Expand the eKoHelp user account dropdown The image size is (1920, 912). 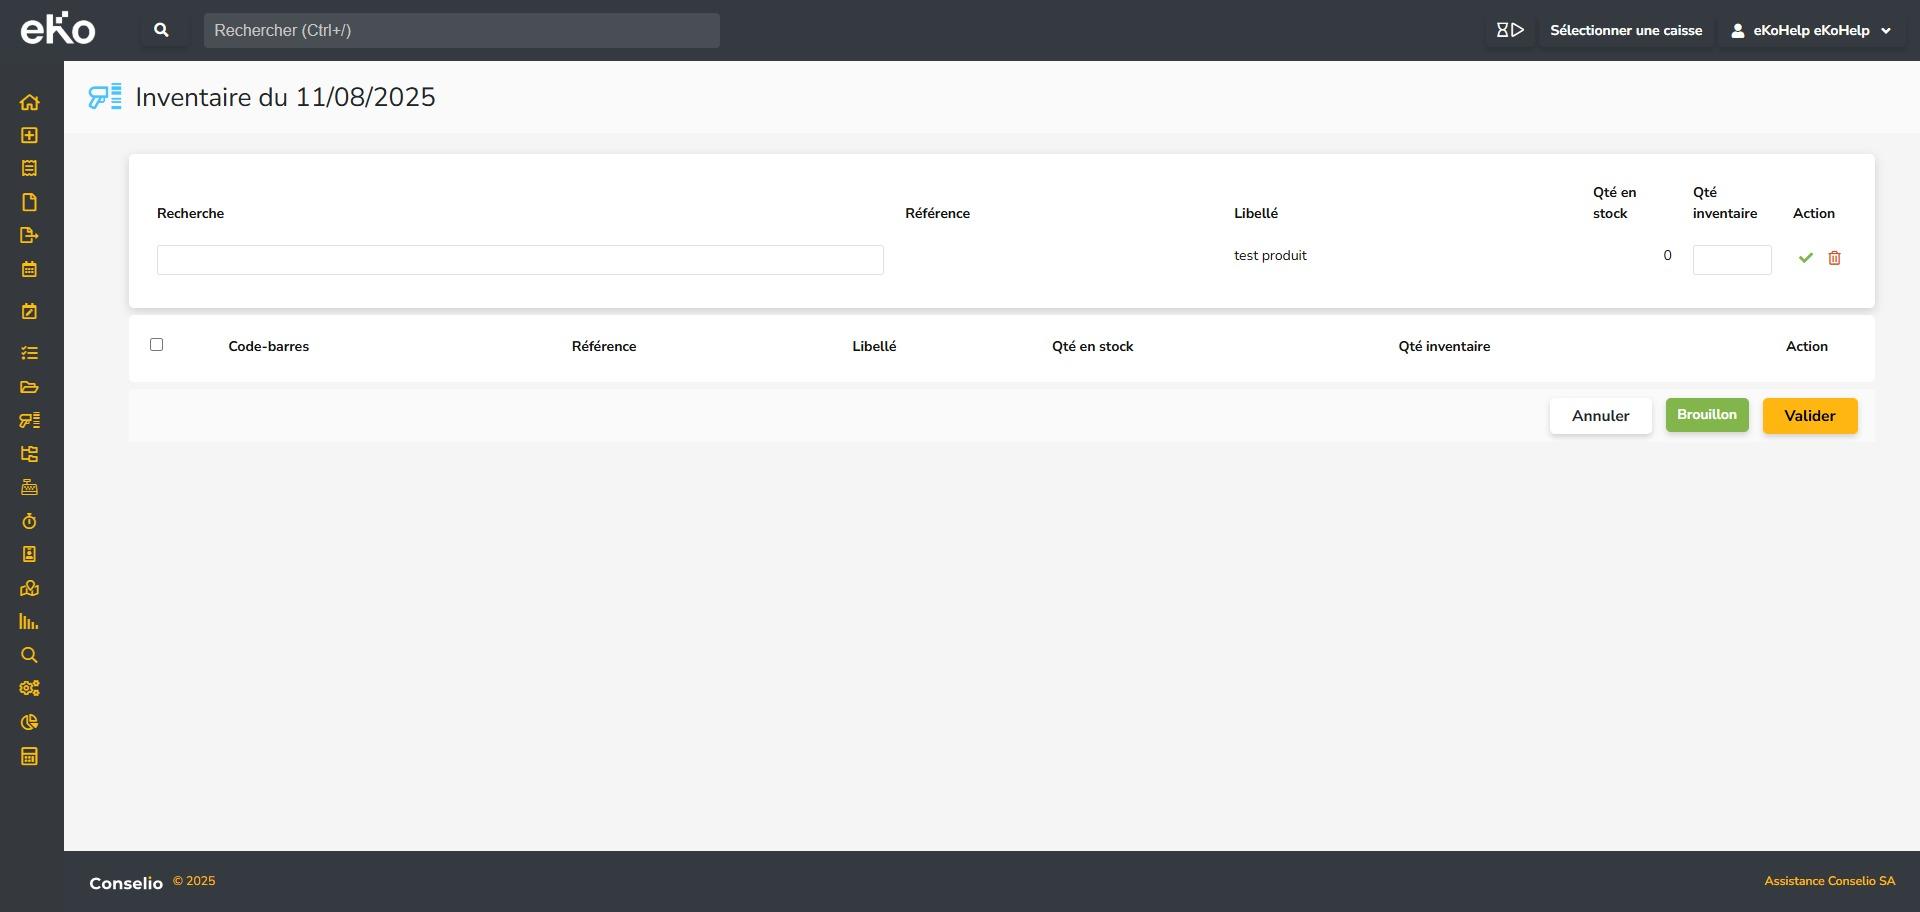(x=1811, y=30)
